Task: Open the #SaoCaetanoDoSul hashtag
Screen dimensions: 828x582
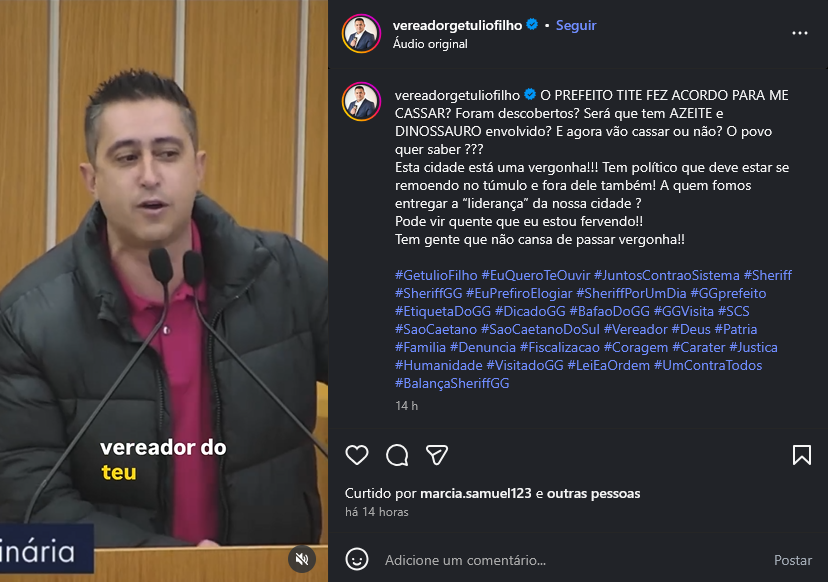Action: coord(540,329)
